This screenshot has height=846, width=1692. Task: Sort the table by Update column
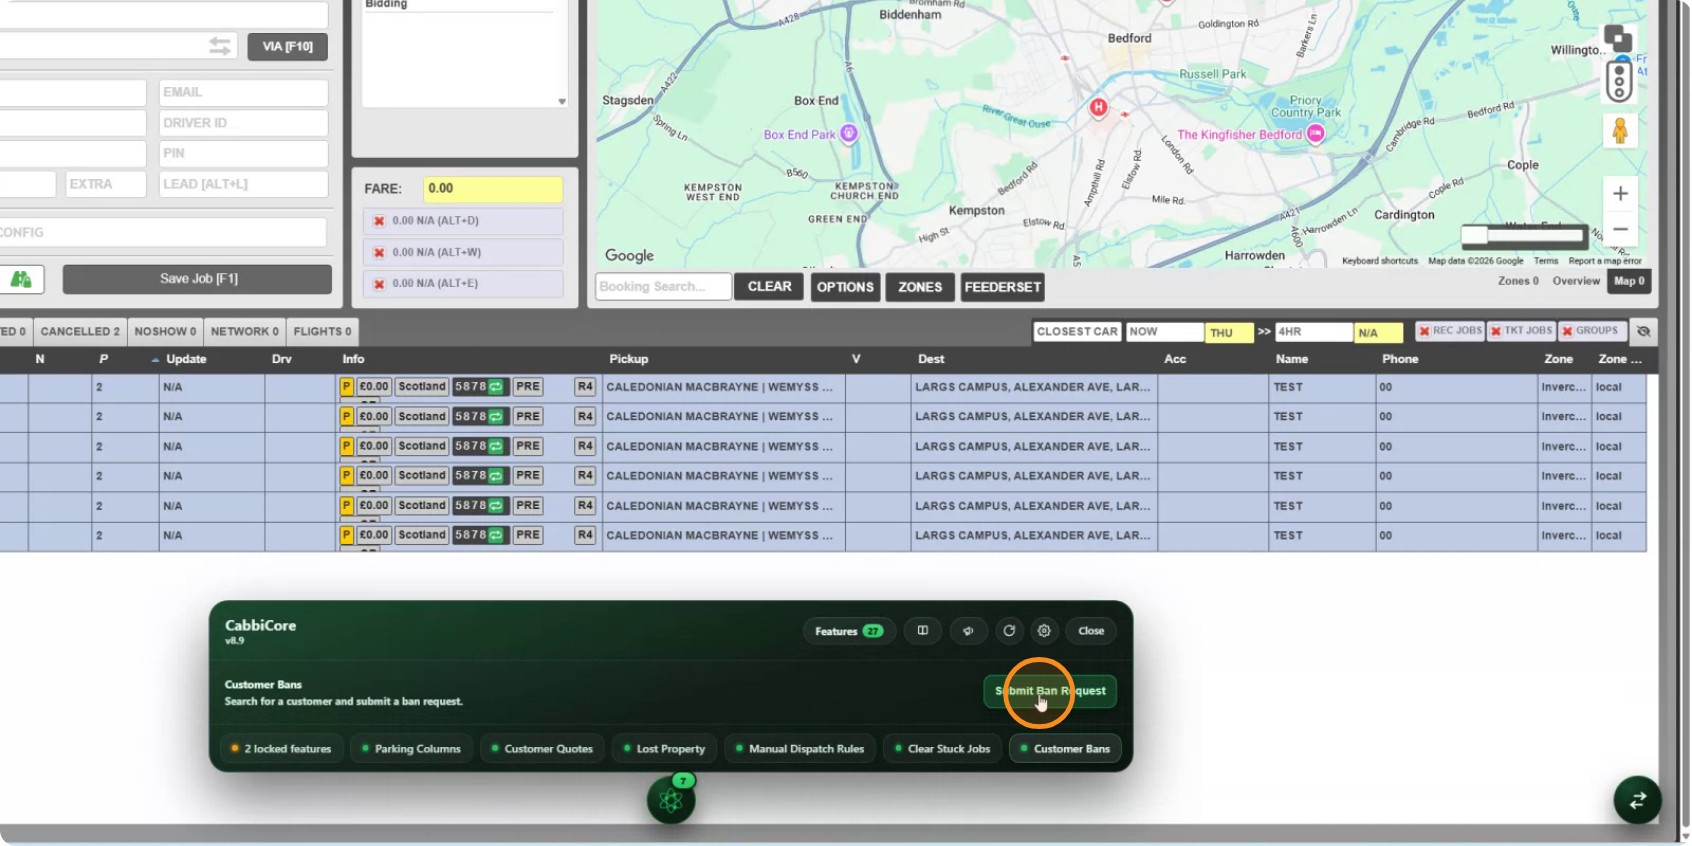pos(186,359)
